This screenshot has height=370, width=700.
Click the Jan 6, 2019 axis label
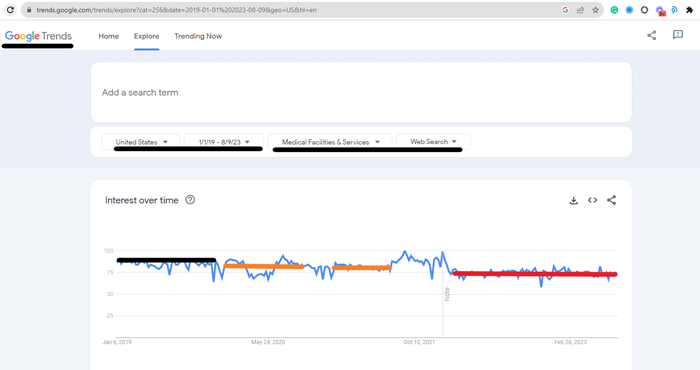point(117,342)
